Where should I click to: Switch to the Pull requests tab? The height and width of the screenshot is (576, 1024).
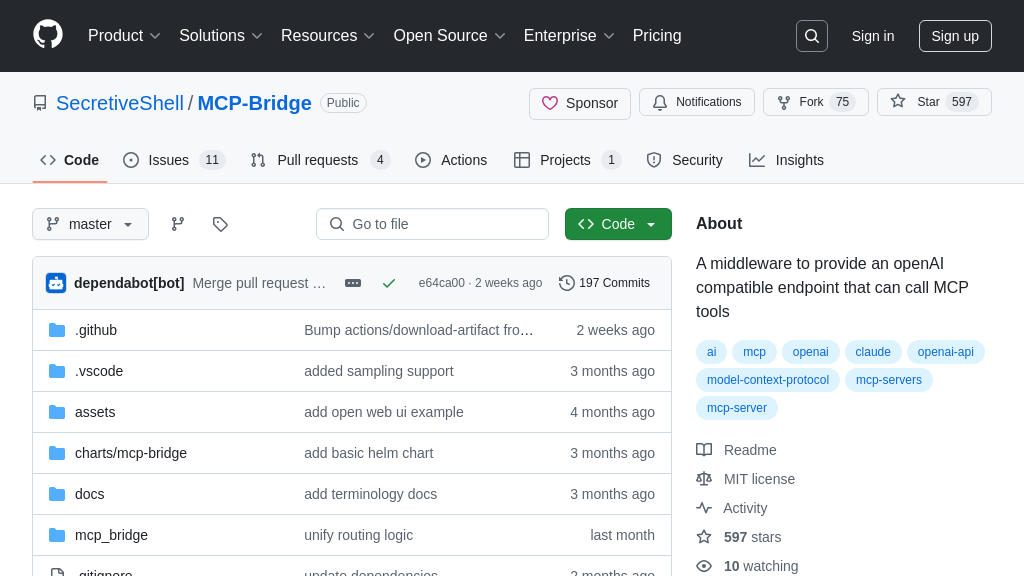click(319, 160)
